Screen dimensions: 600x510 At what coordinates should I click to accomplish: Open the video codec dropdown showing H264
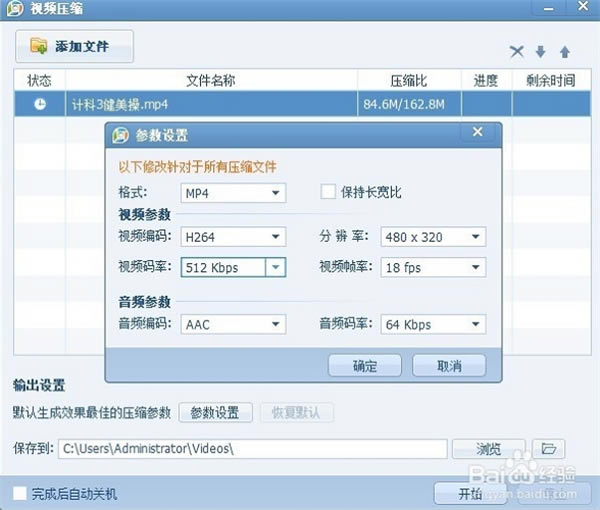(x=233, y=236)
